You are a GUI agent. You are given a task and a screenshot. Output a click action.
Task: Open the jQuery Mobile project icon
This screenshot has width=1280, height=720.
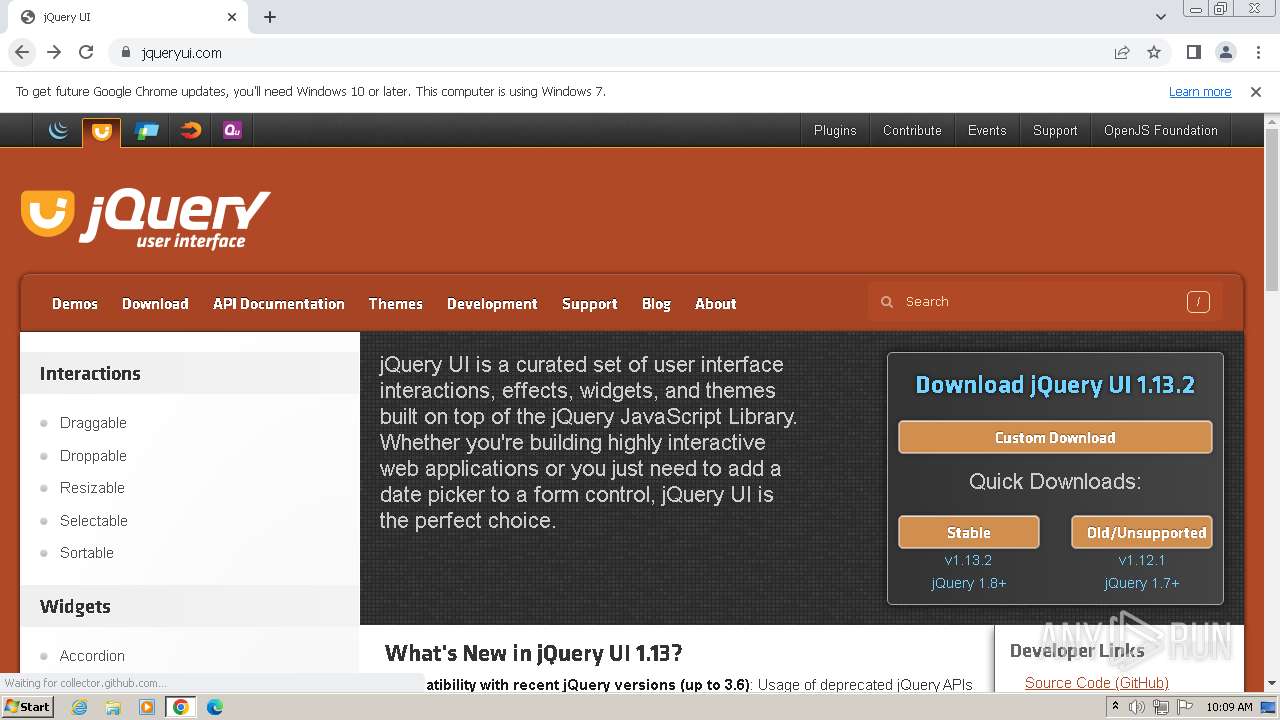pyautogui.click(x=146, y=130)
